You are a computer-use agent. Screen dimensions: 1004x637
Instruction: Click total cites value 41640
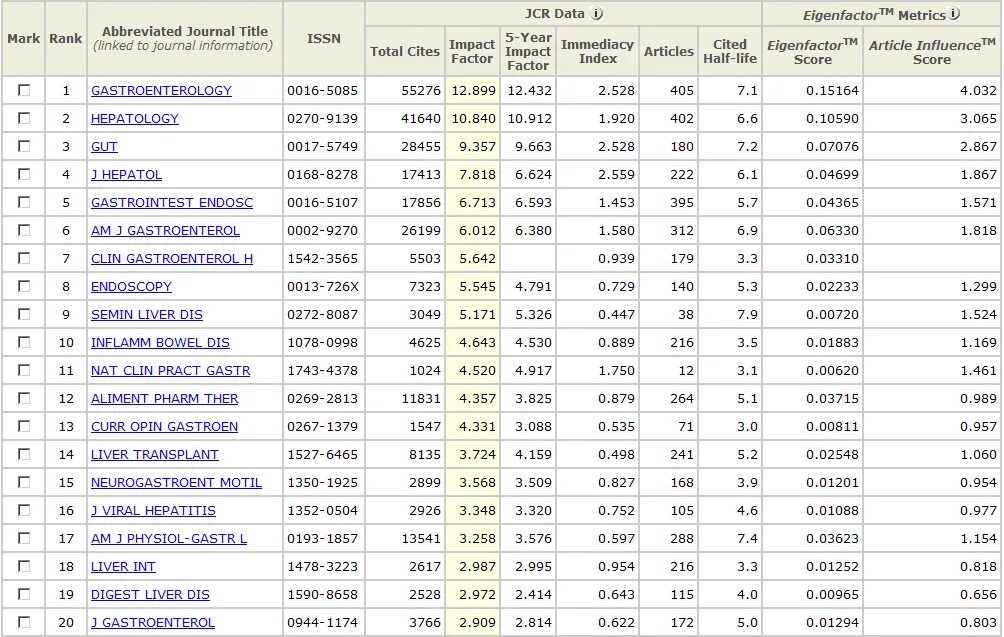(x=421, y=119)
